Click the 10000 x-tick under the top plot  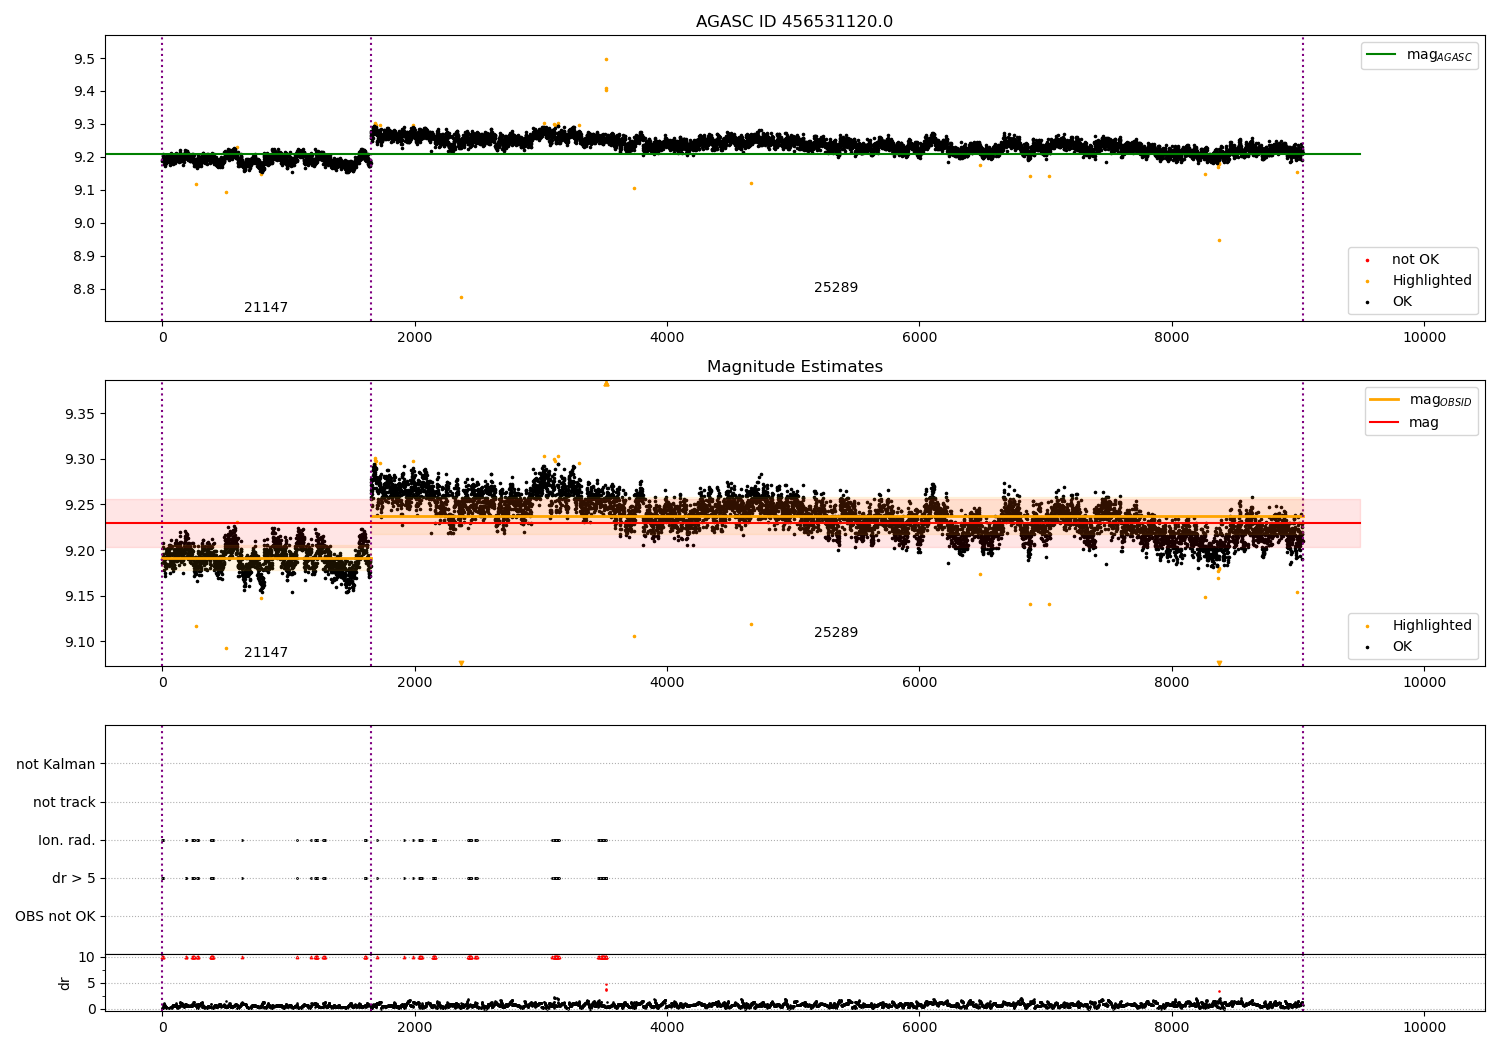pyautogui.click(x=1424, y=337)
